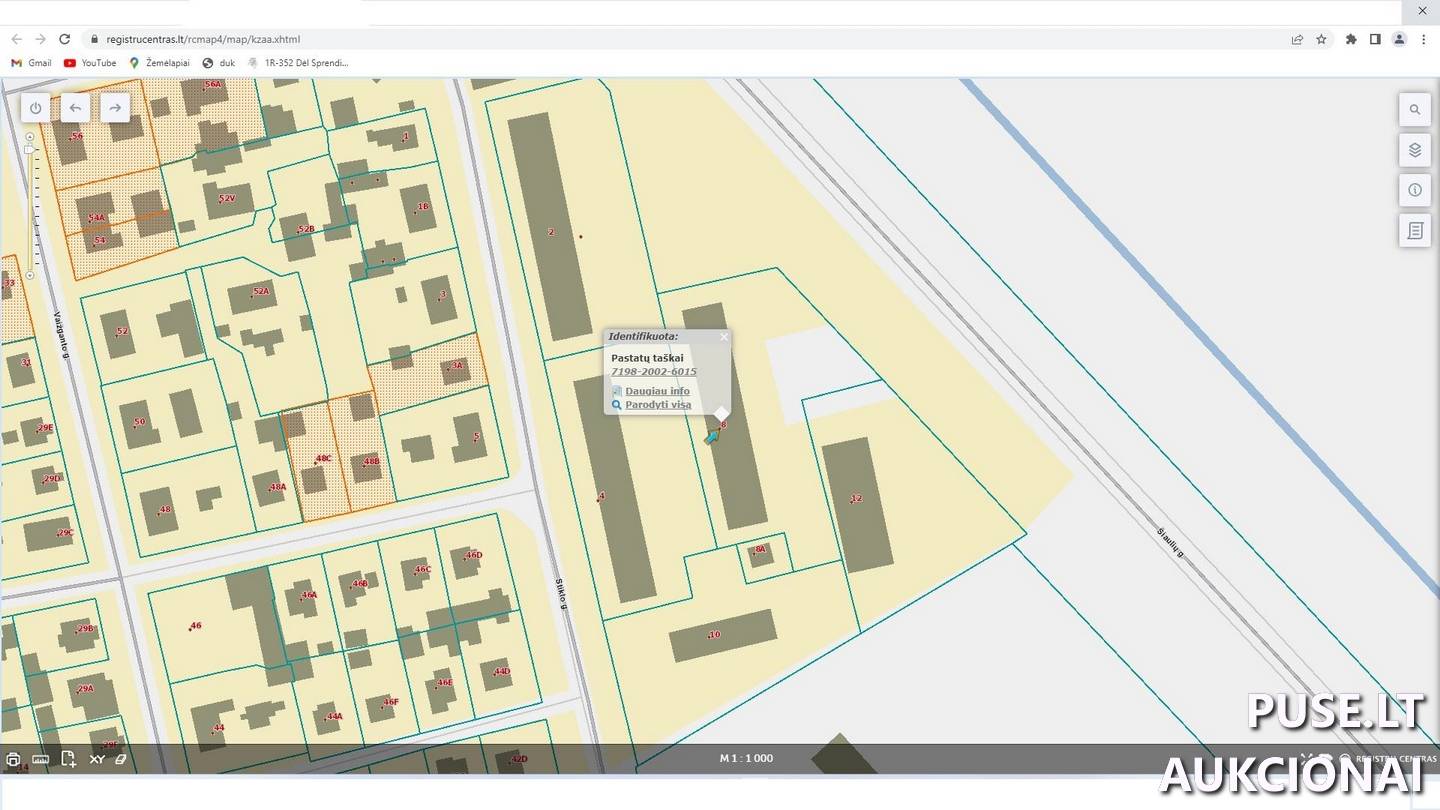Open the map layers panel

tap(1415, 150)
